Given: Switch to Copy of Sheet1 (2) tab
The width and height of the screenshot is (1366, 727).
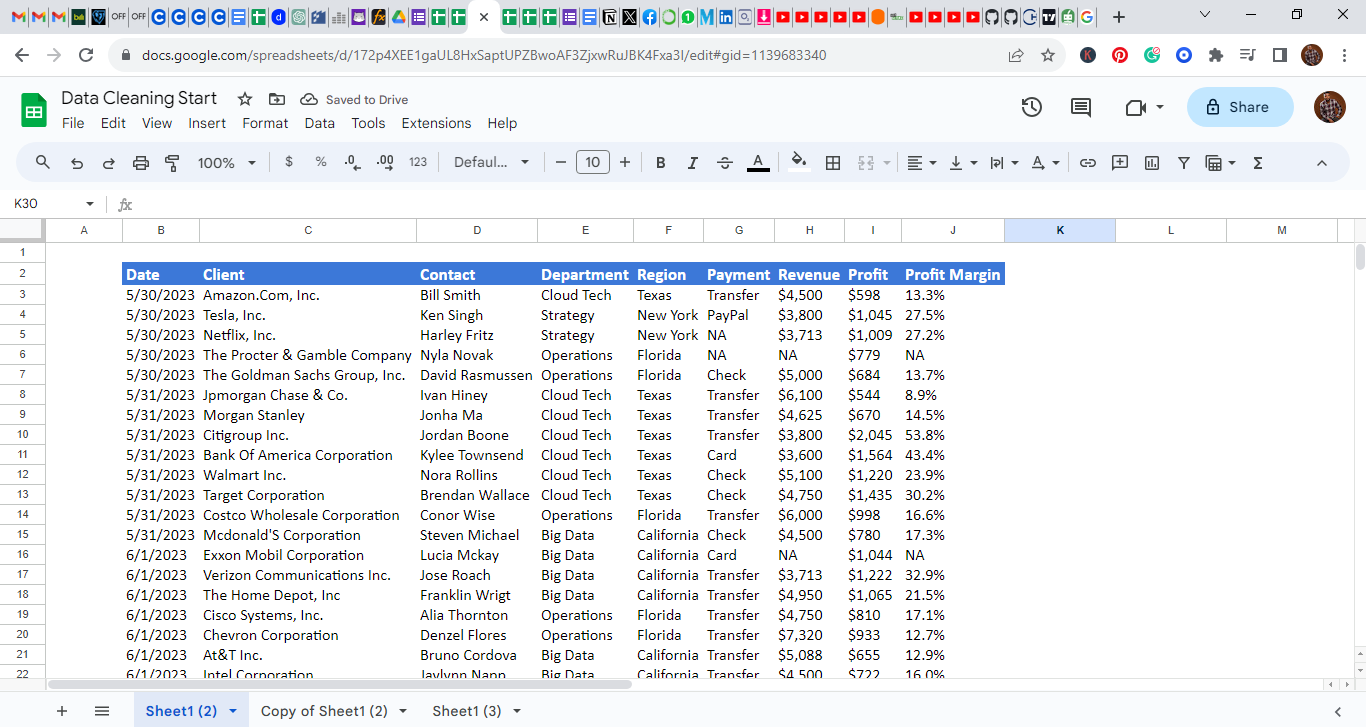Looking at the screenshot, I should pyautogui.click(x=324, y=711).
